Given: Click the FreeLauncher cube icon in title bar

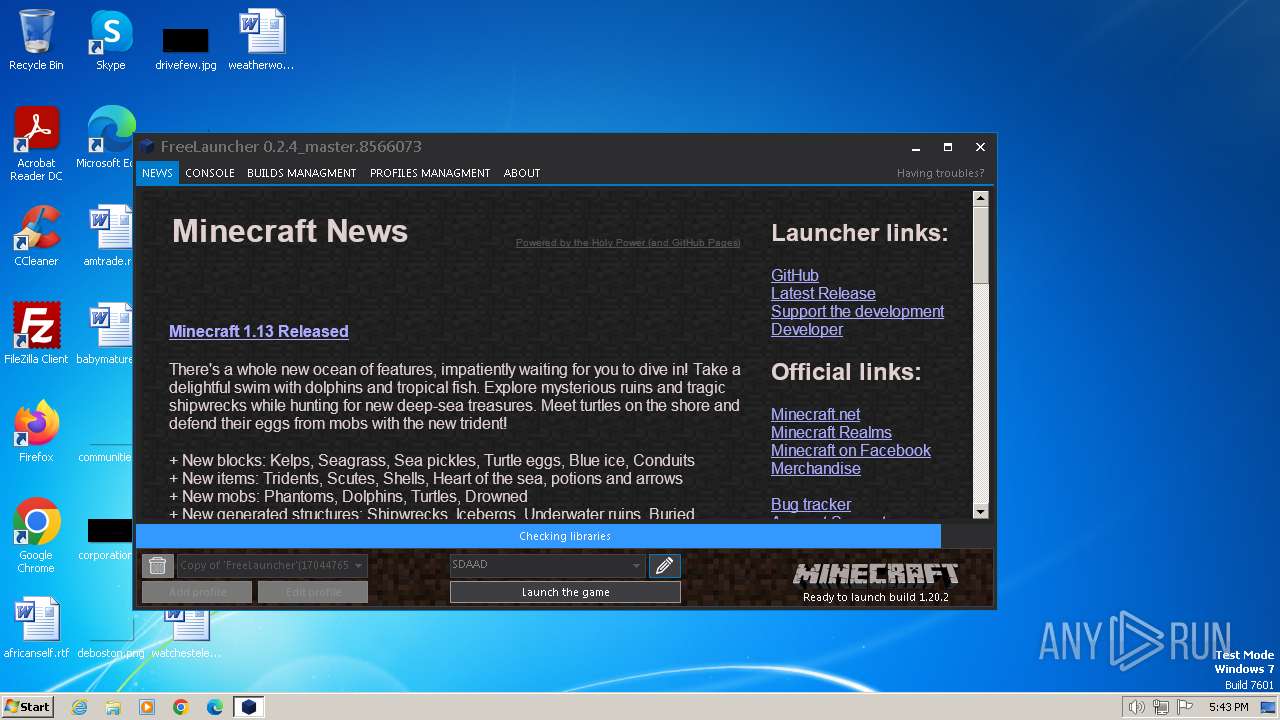Looking at the screenshot, I should point(148,147).
